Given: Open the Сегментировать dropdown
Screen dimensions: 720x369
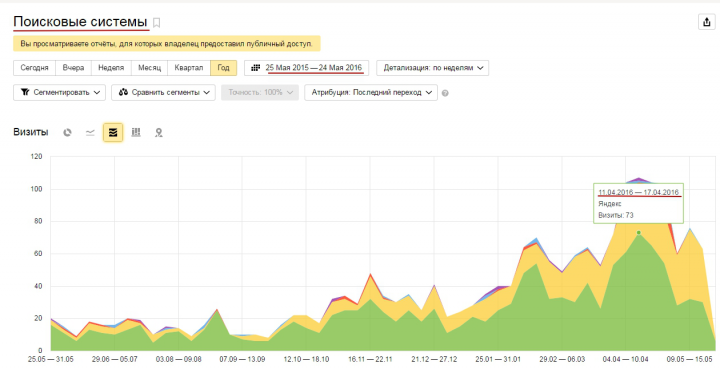Looking at the screenshot, I should tap(59, 93).
